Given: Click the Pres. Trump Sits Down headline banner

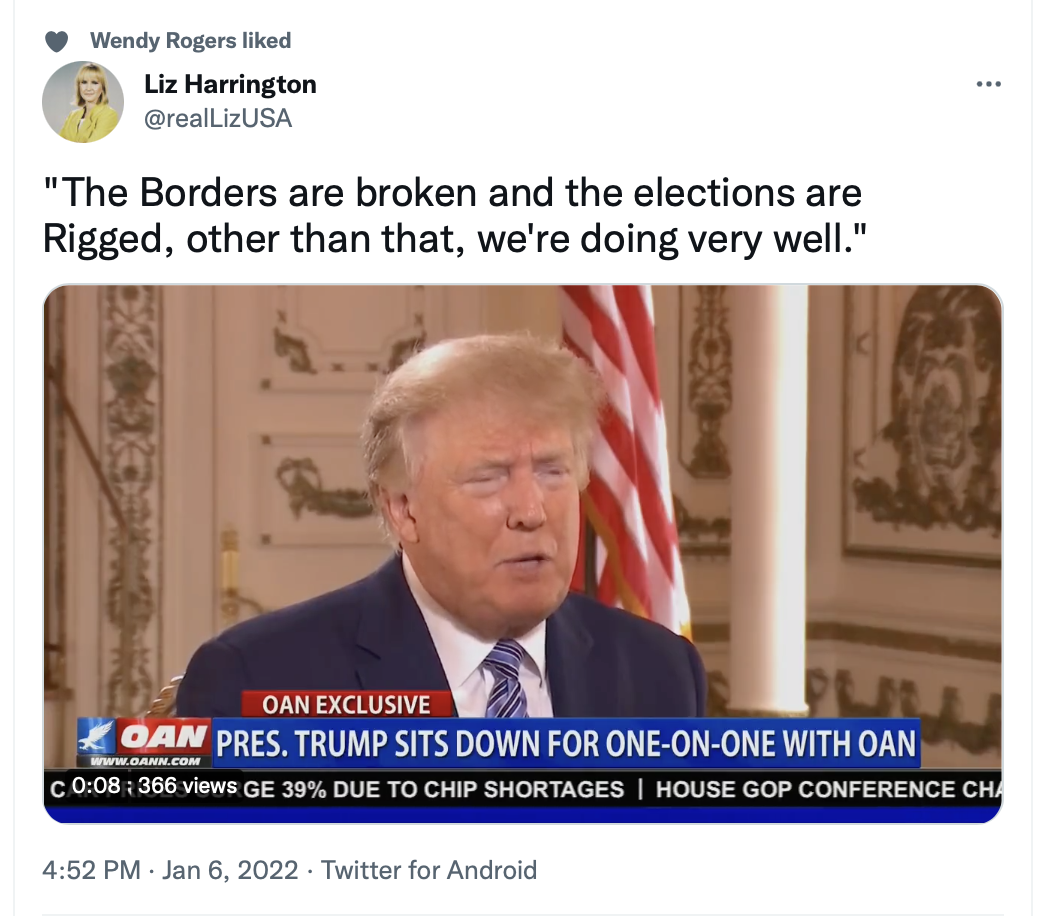Looking at the screenshot, I should pos(566,743).
